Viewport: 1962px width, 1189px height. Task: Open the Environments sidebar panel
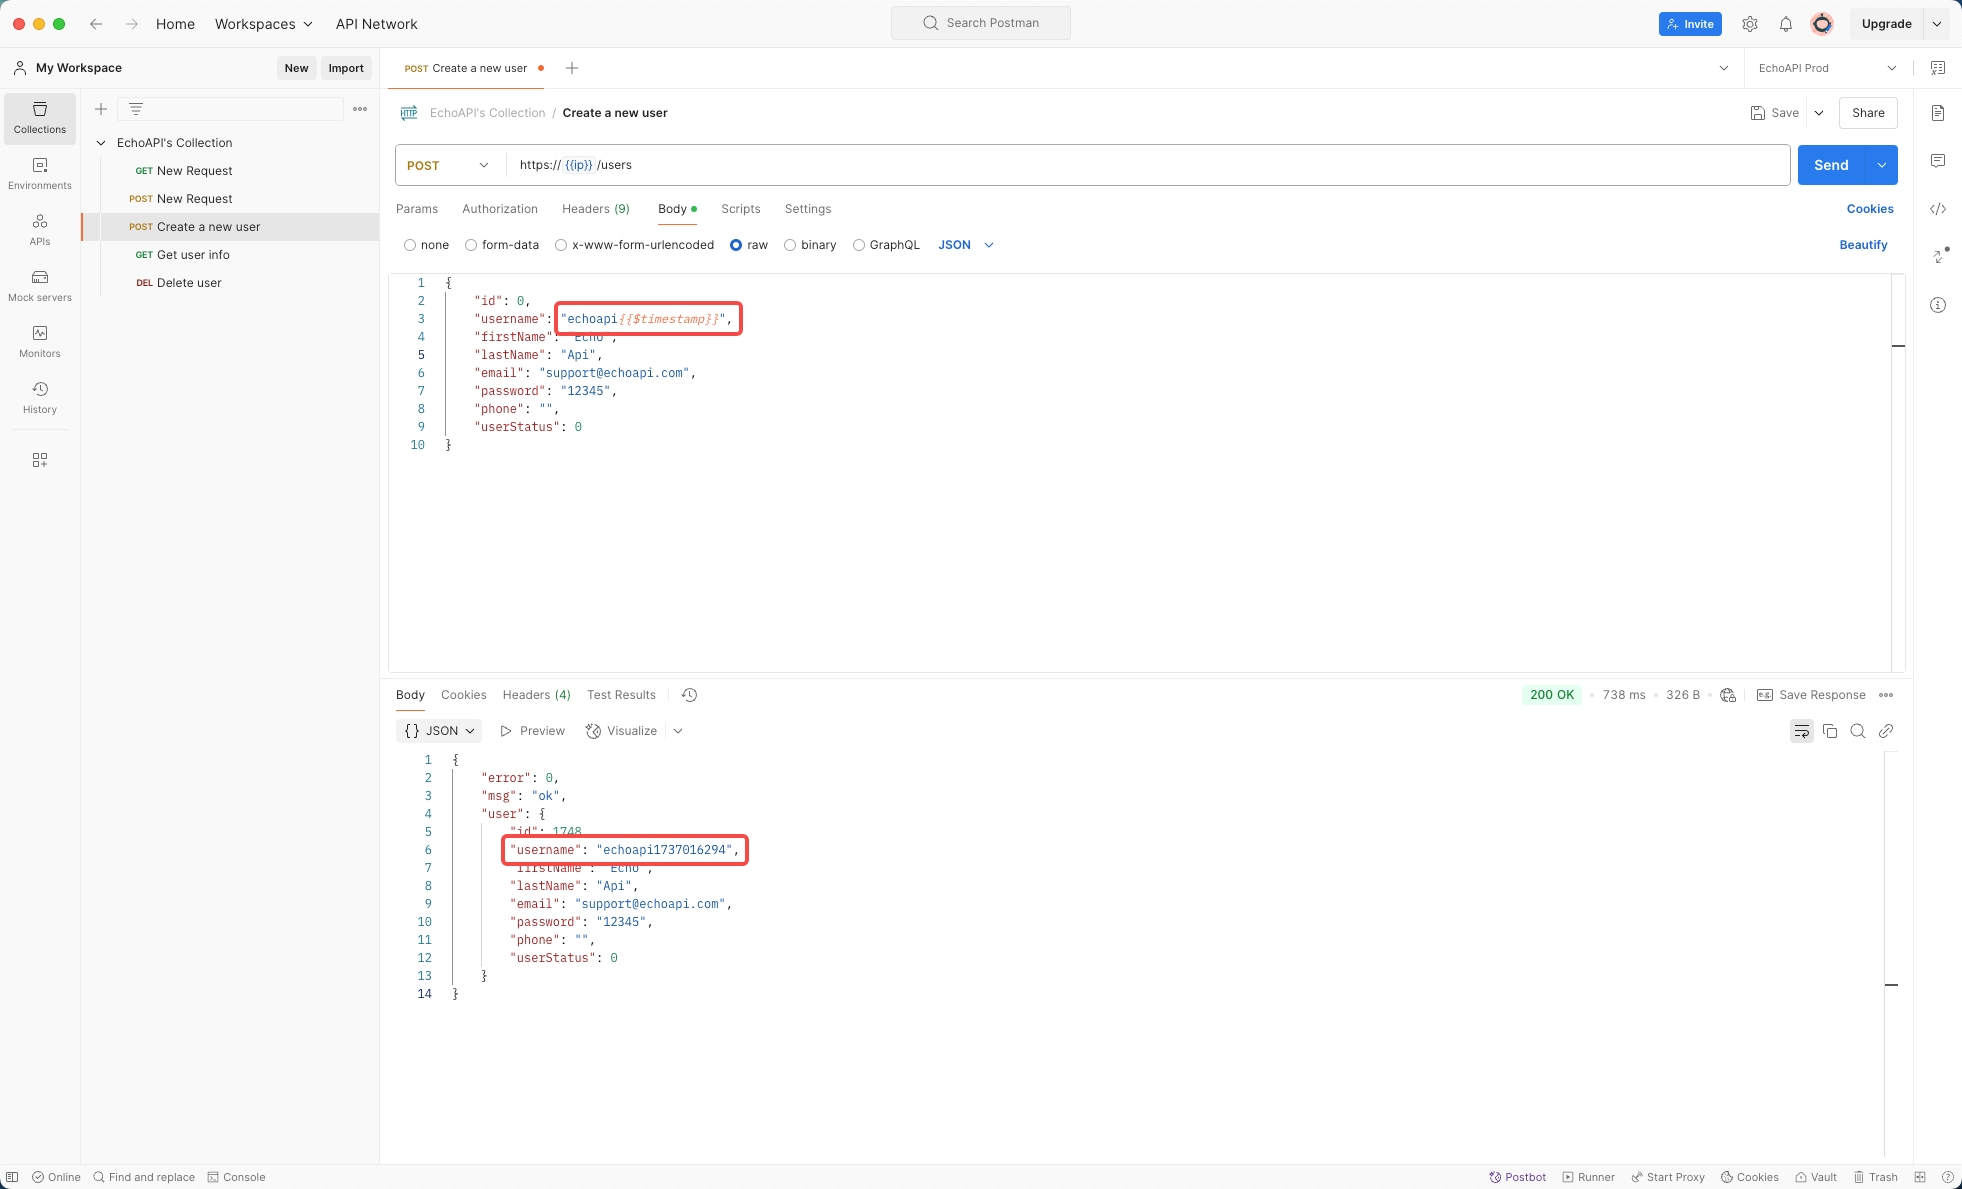[40, 174]
